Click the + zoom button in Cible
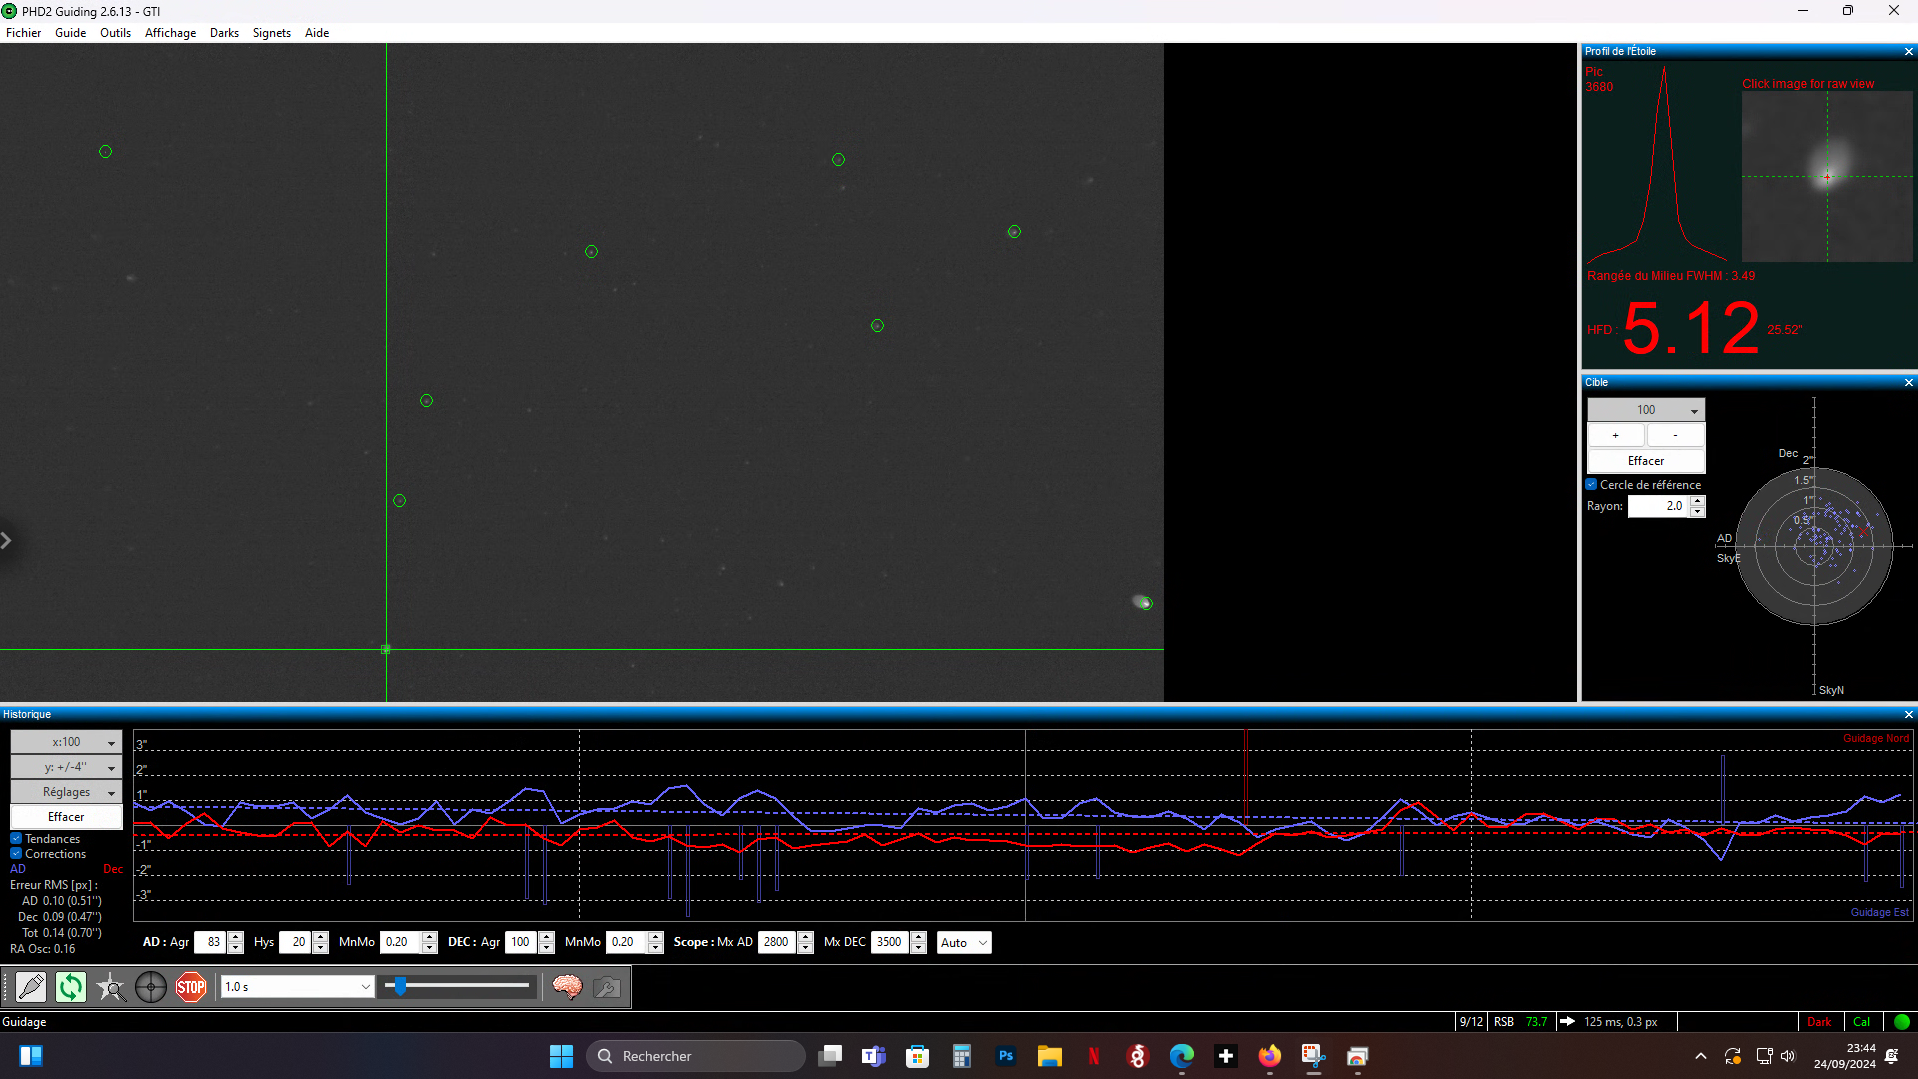Viewport: 1918px width, 1079px height. coord(1616,436)
